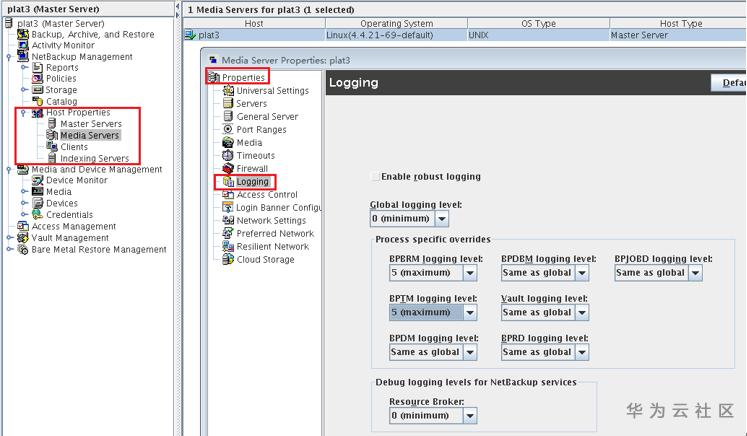Screen dimensions: 747x436
Task: Select Logging in properties tree
Action: [252, 182]
